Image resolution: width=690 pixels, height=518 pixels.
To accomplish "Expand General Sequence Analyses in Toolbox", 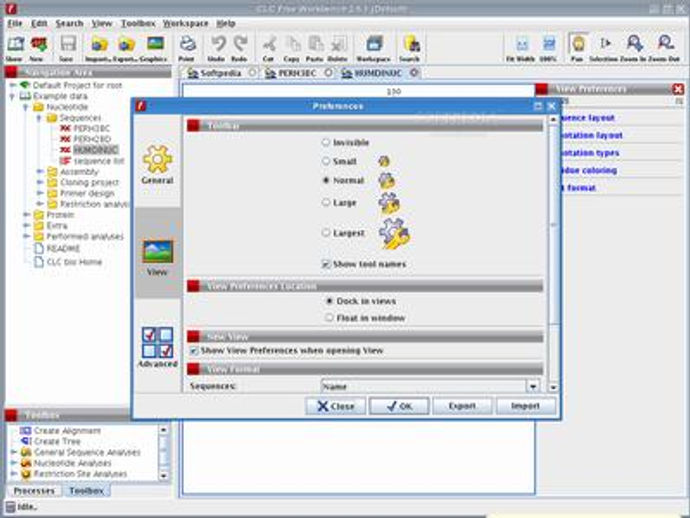I will coord(14,452).
